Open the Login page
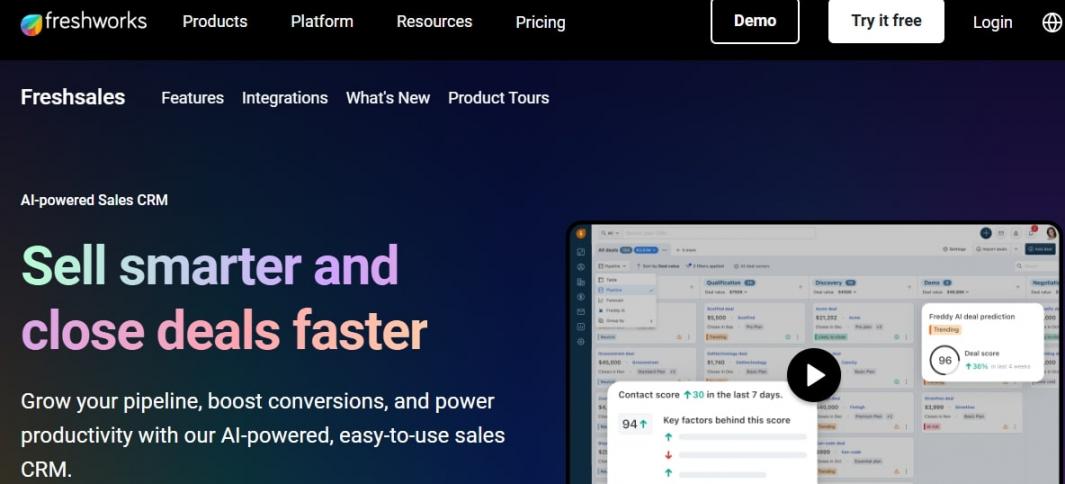This screenshot has height=484, width=1065. pos(992,22)
